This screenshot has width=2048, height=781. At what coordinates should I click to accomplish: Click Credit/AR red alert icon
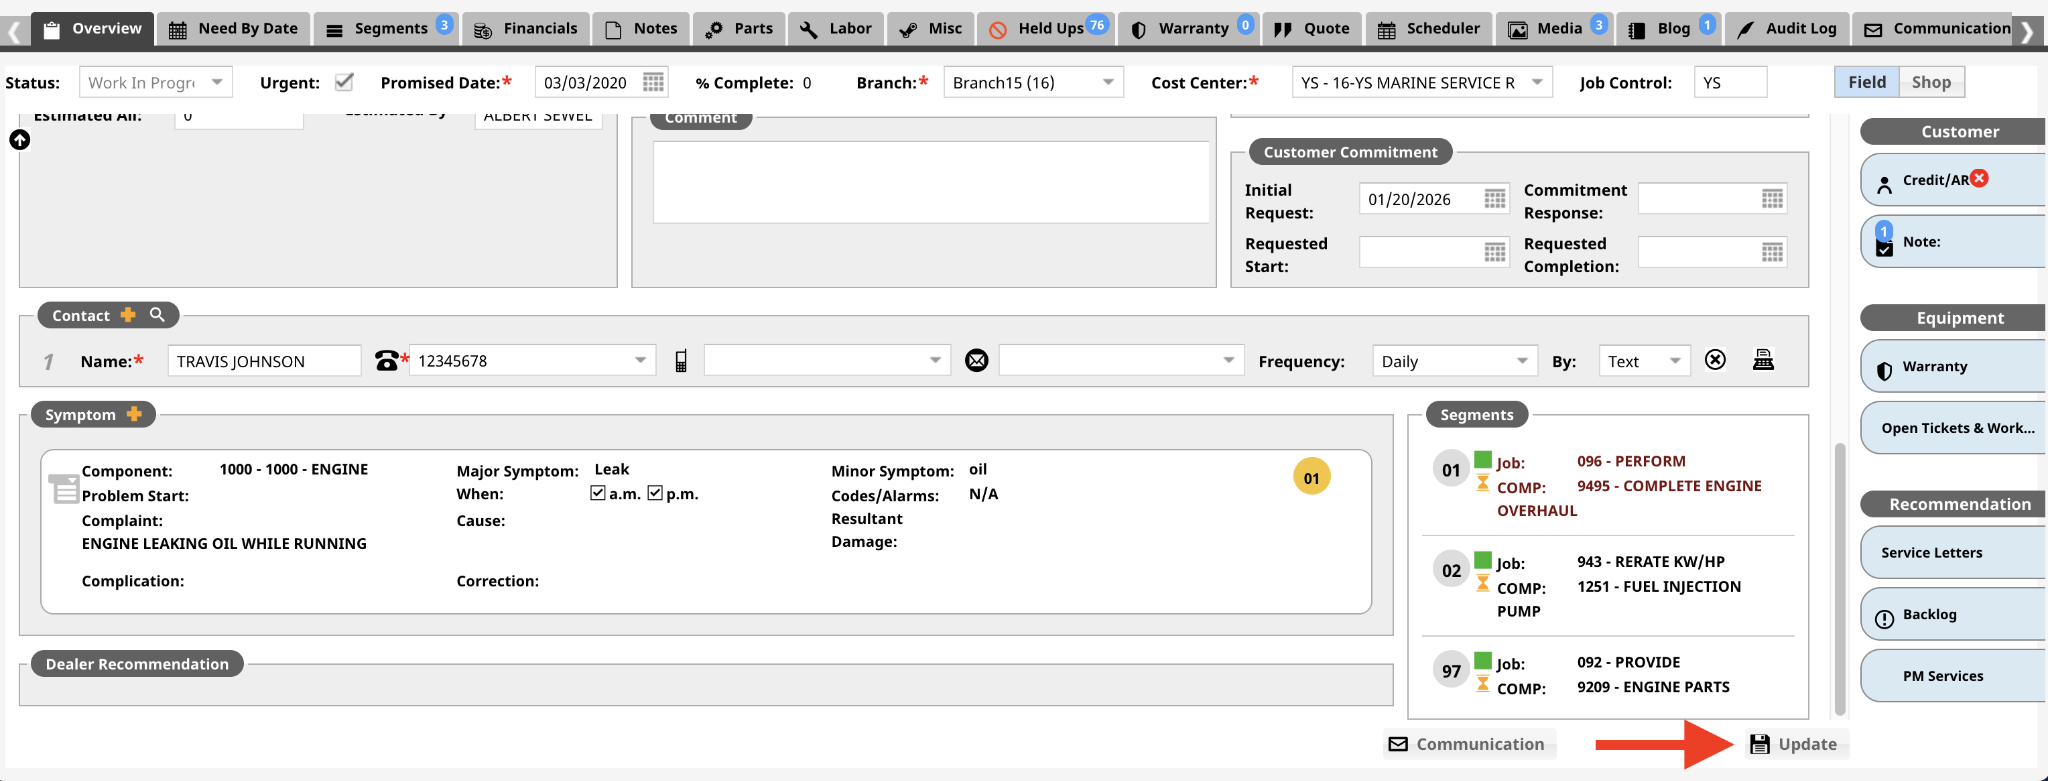click(1979, 178)
